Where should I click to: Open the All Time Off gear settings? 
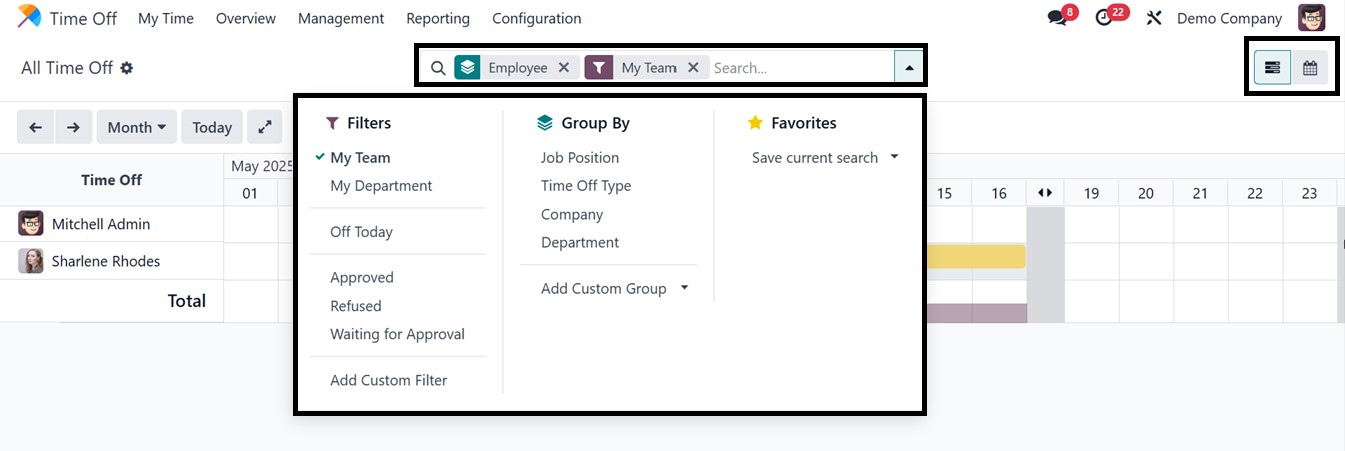click(127, 68)
